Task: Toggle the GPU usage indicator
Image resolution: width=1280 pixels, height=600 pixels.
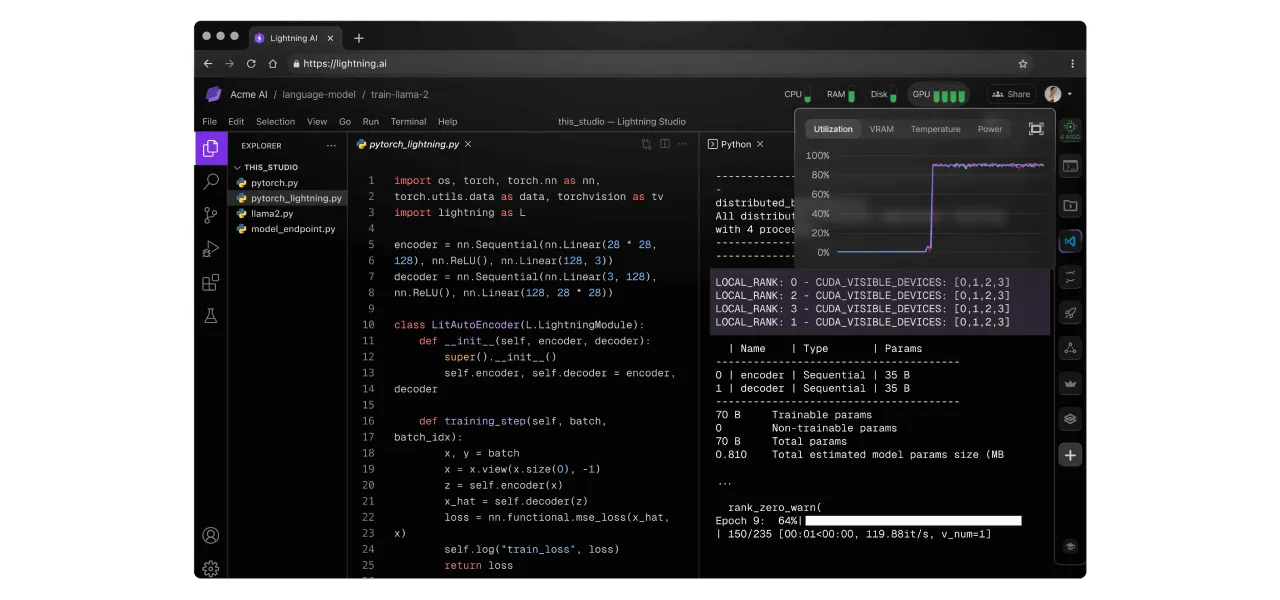Action: pyautogui.click(x=938, y=94)
